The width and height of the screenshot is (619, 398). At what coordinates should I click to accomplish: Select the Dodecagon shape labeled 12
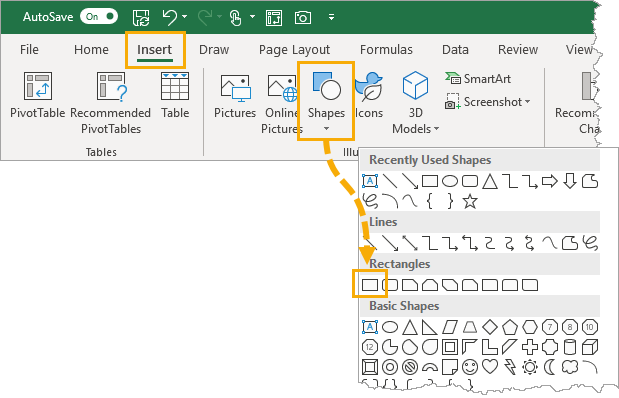370,347
